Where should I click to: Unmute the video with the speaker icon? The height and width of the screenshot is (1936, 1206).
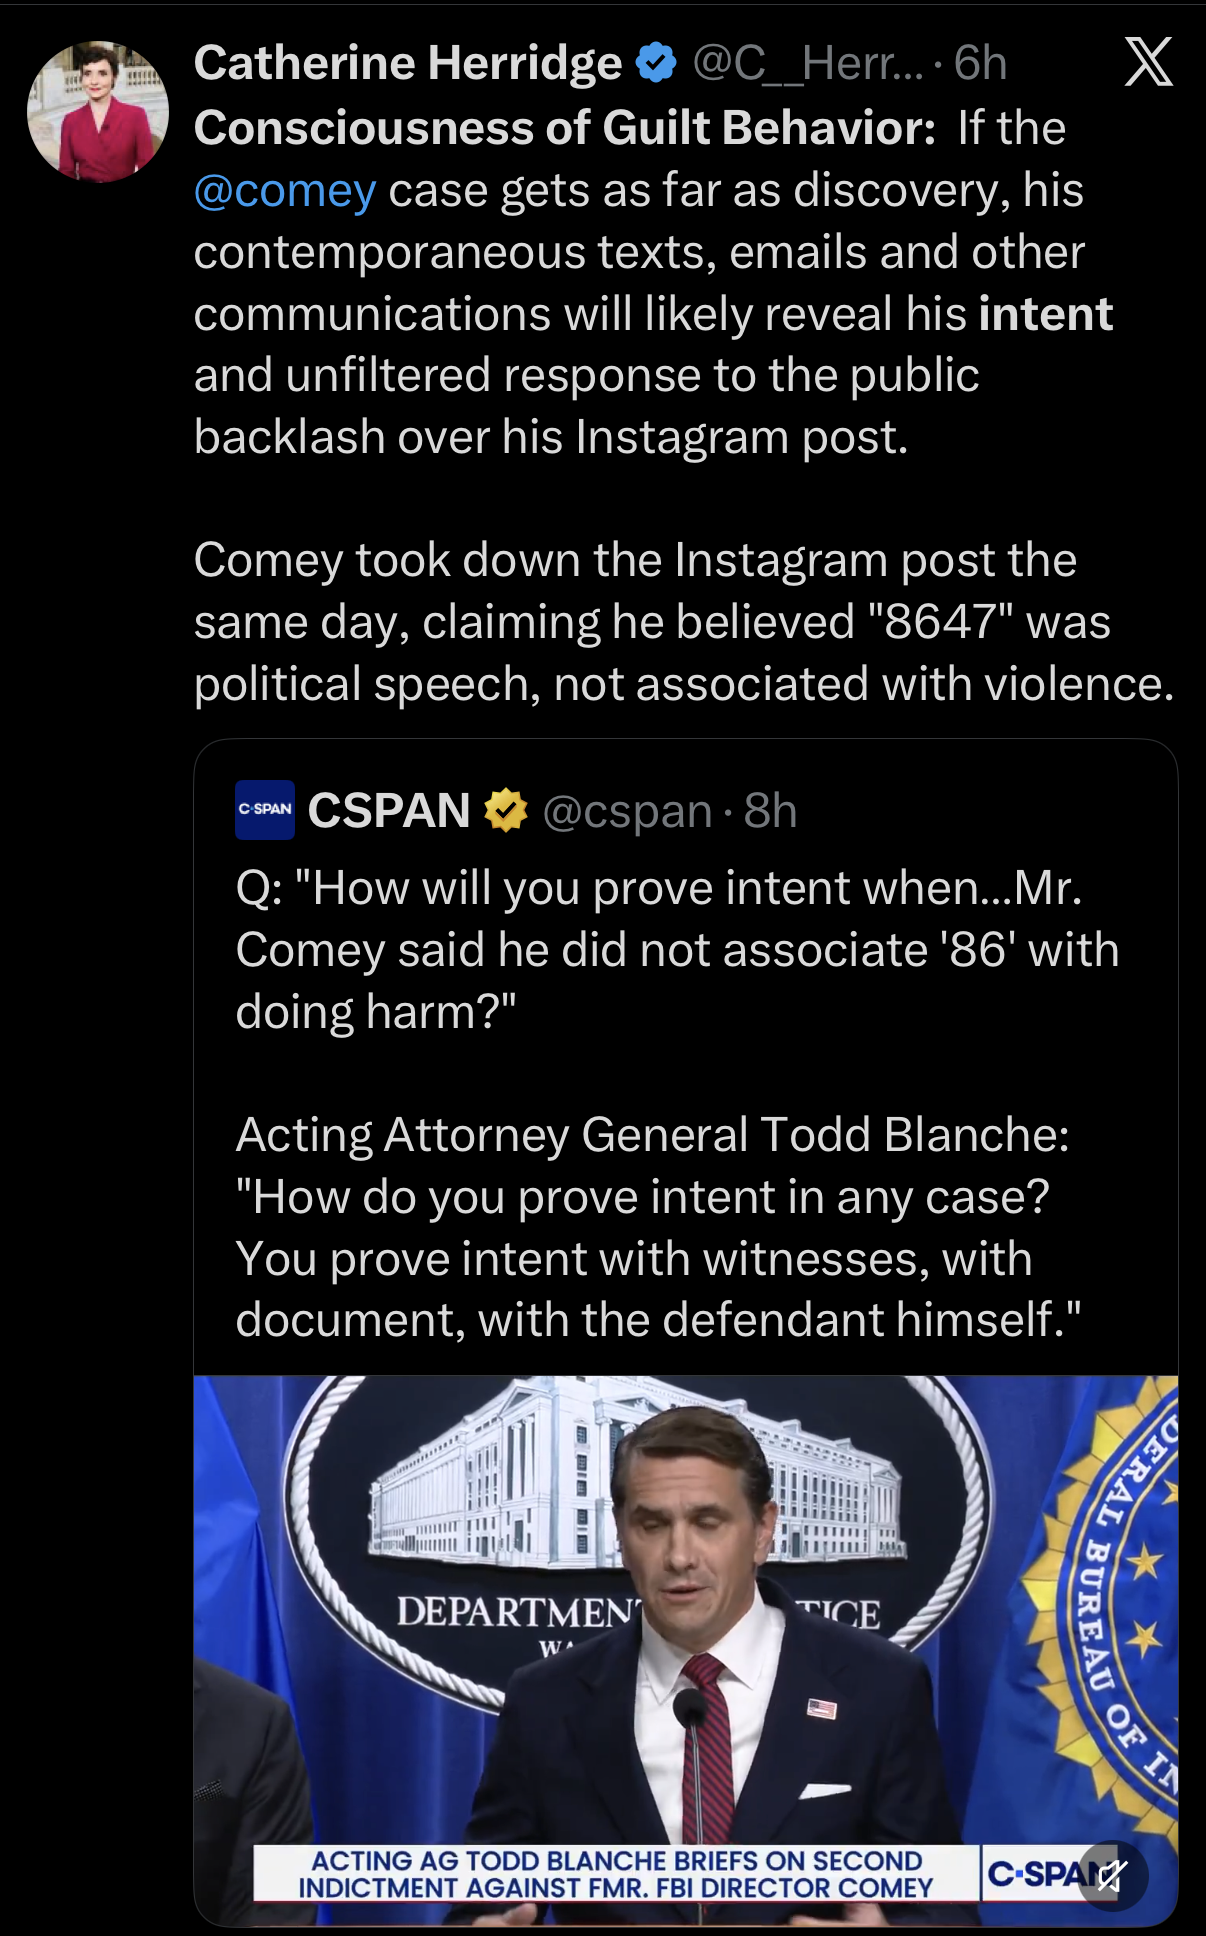click(x=1113, y=1876)
